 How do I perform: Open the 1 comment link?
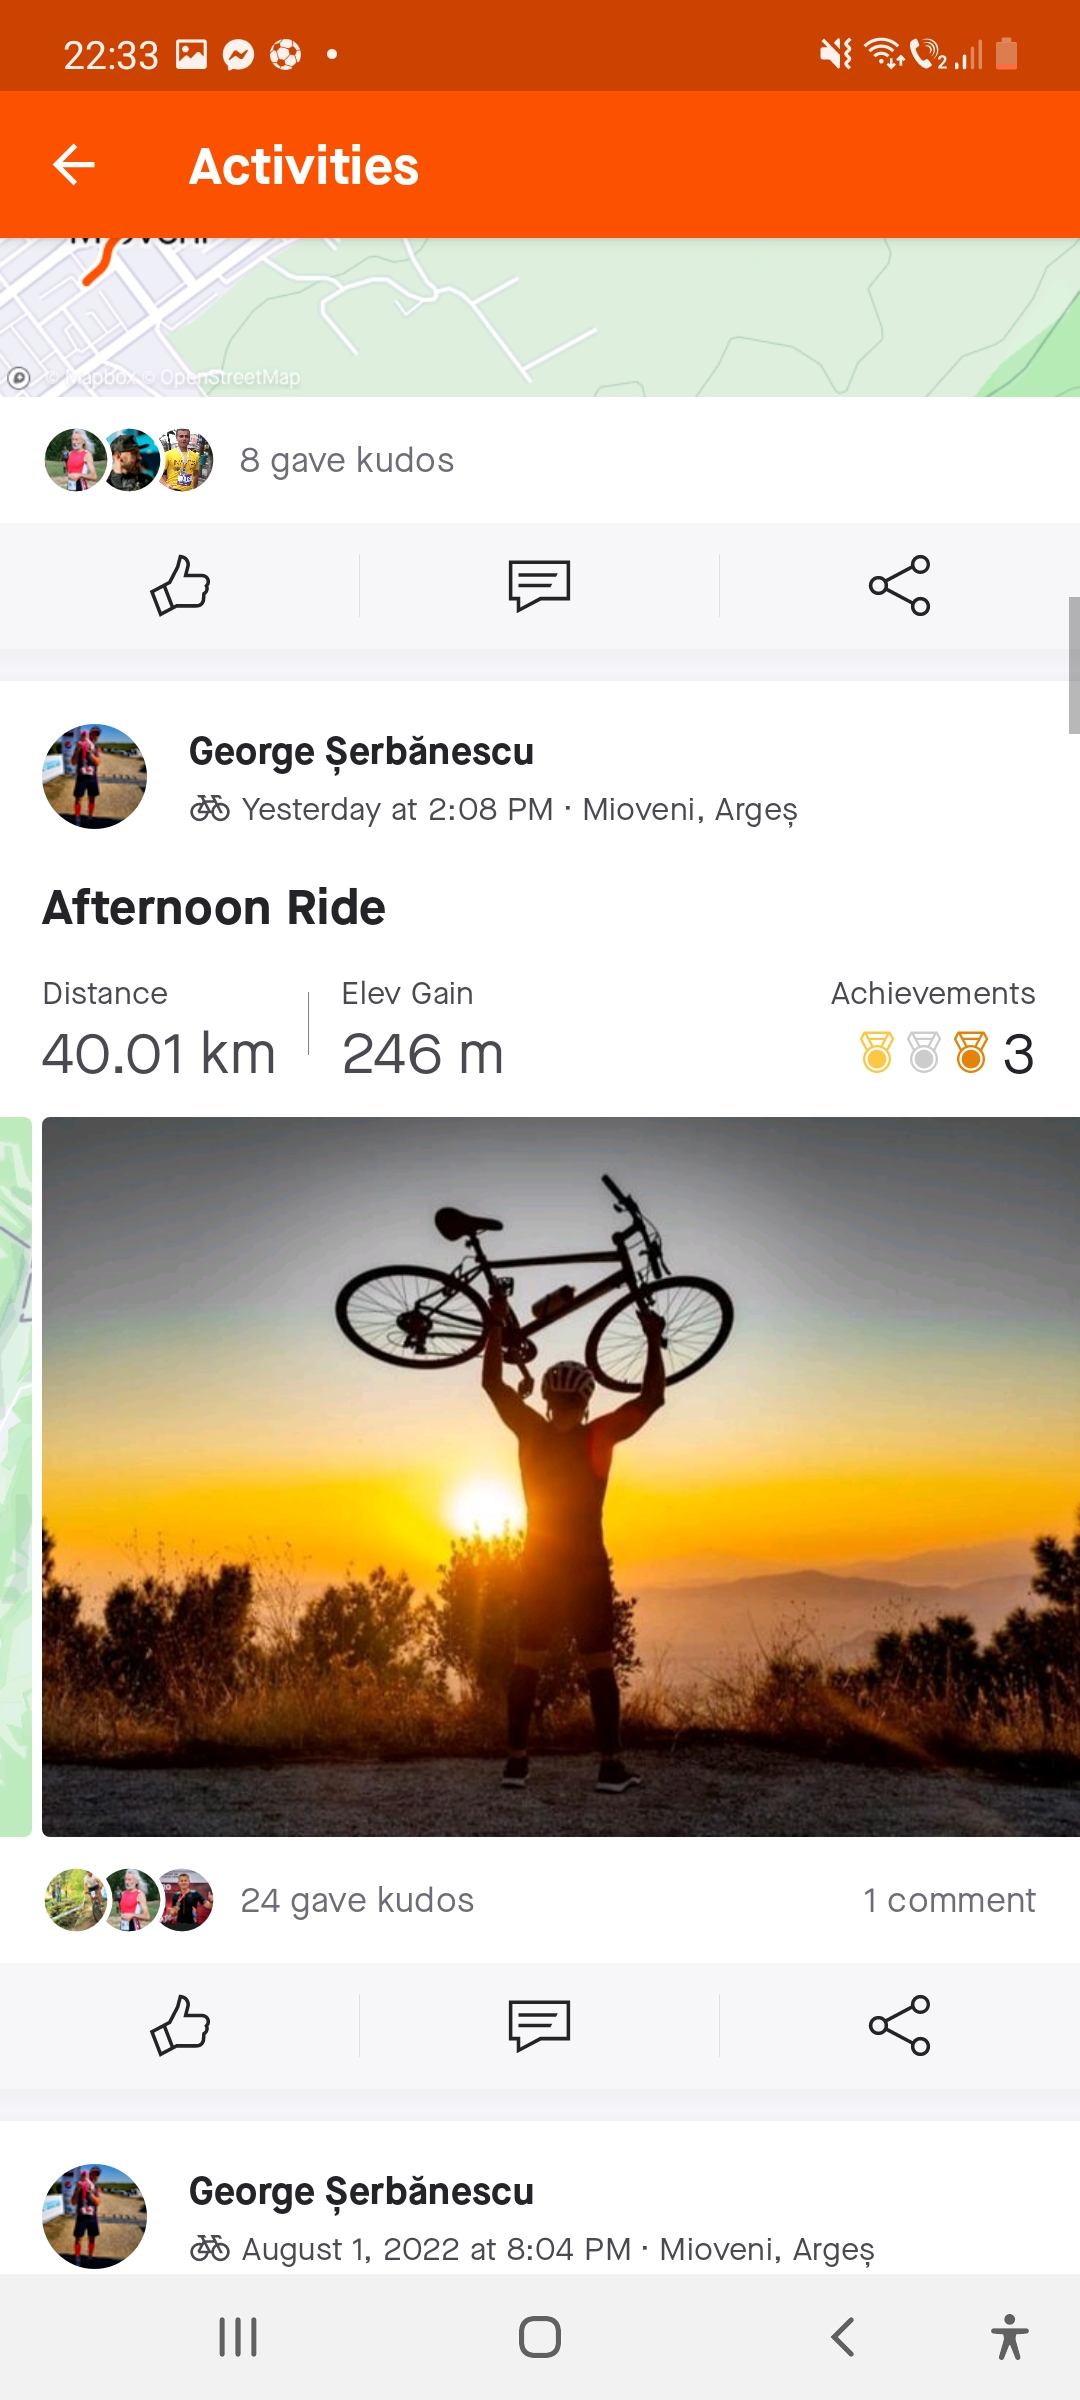click(949, 1900)
